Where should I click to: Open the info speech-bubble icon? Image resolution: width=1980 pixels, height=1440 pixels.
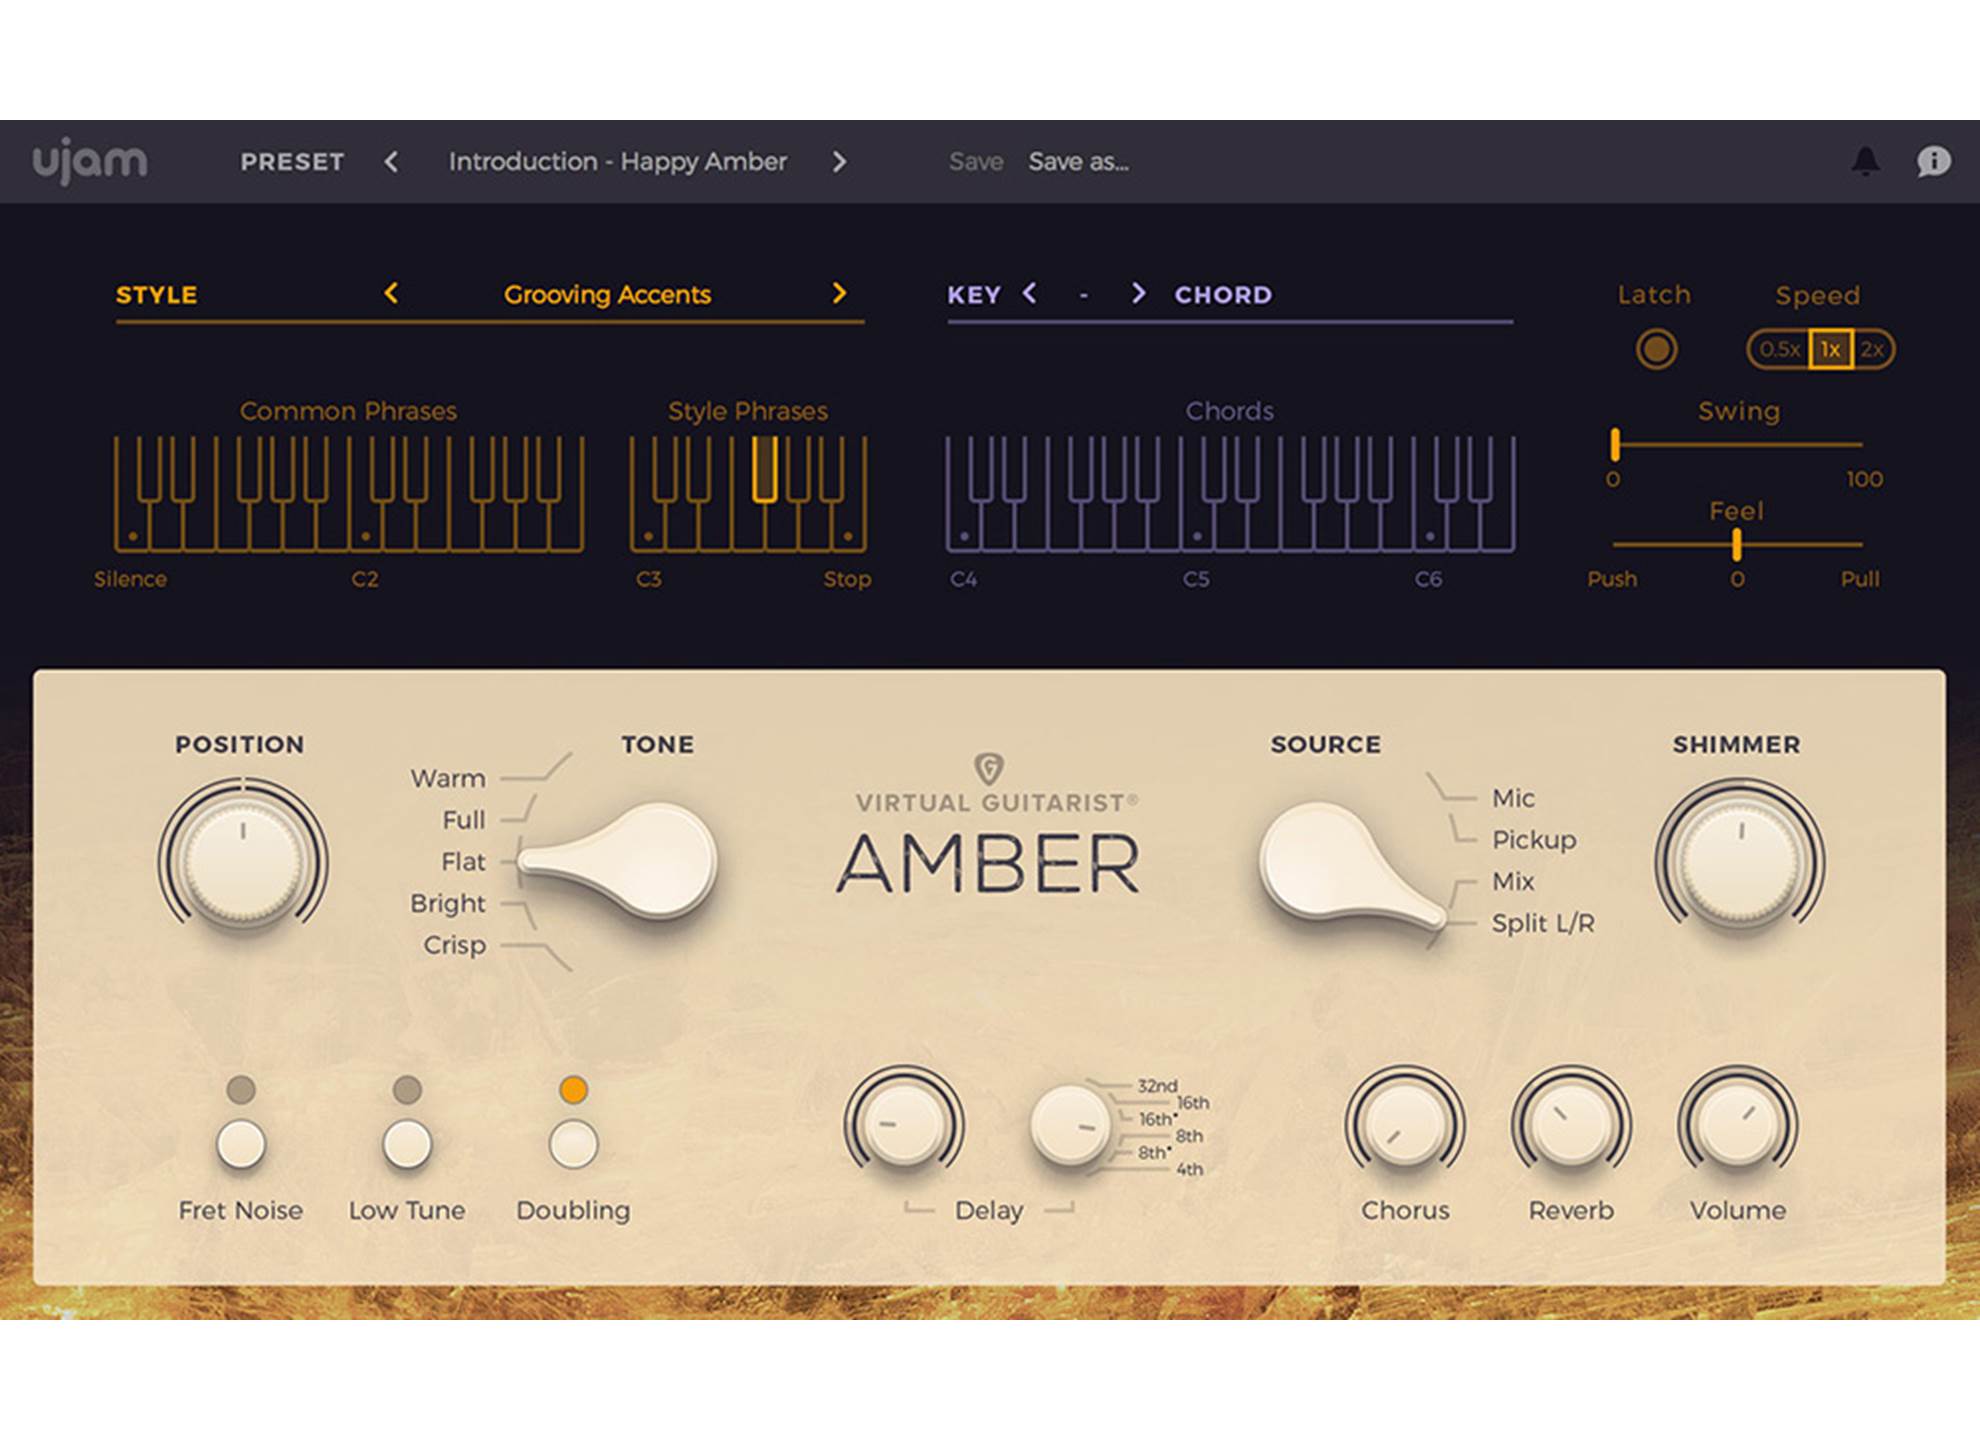(1933, 161)
